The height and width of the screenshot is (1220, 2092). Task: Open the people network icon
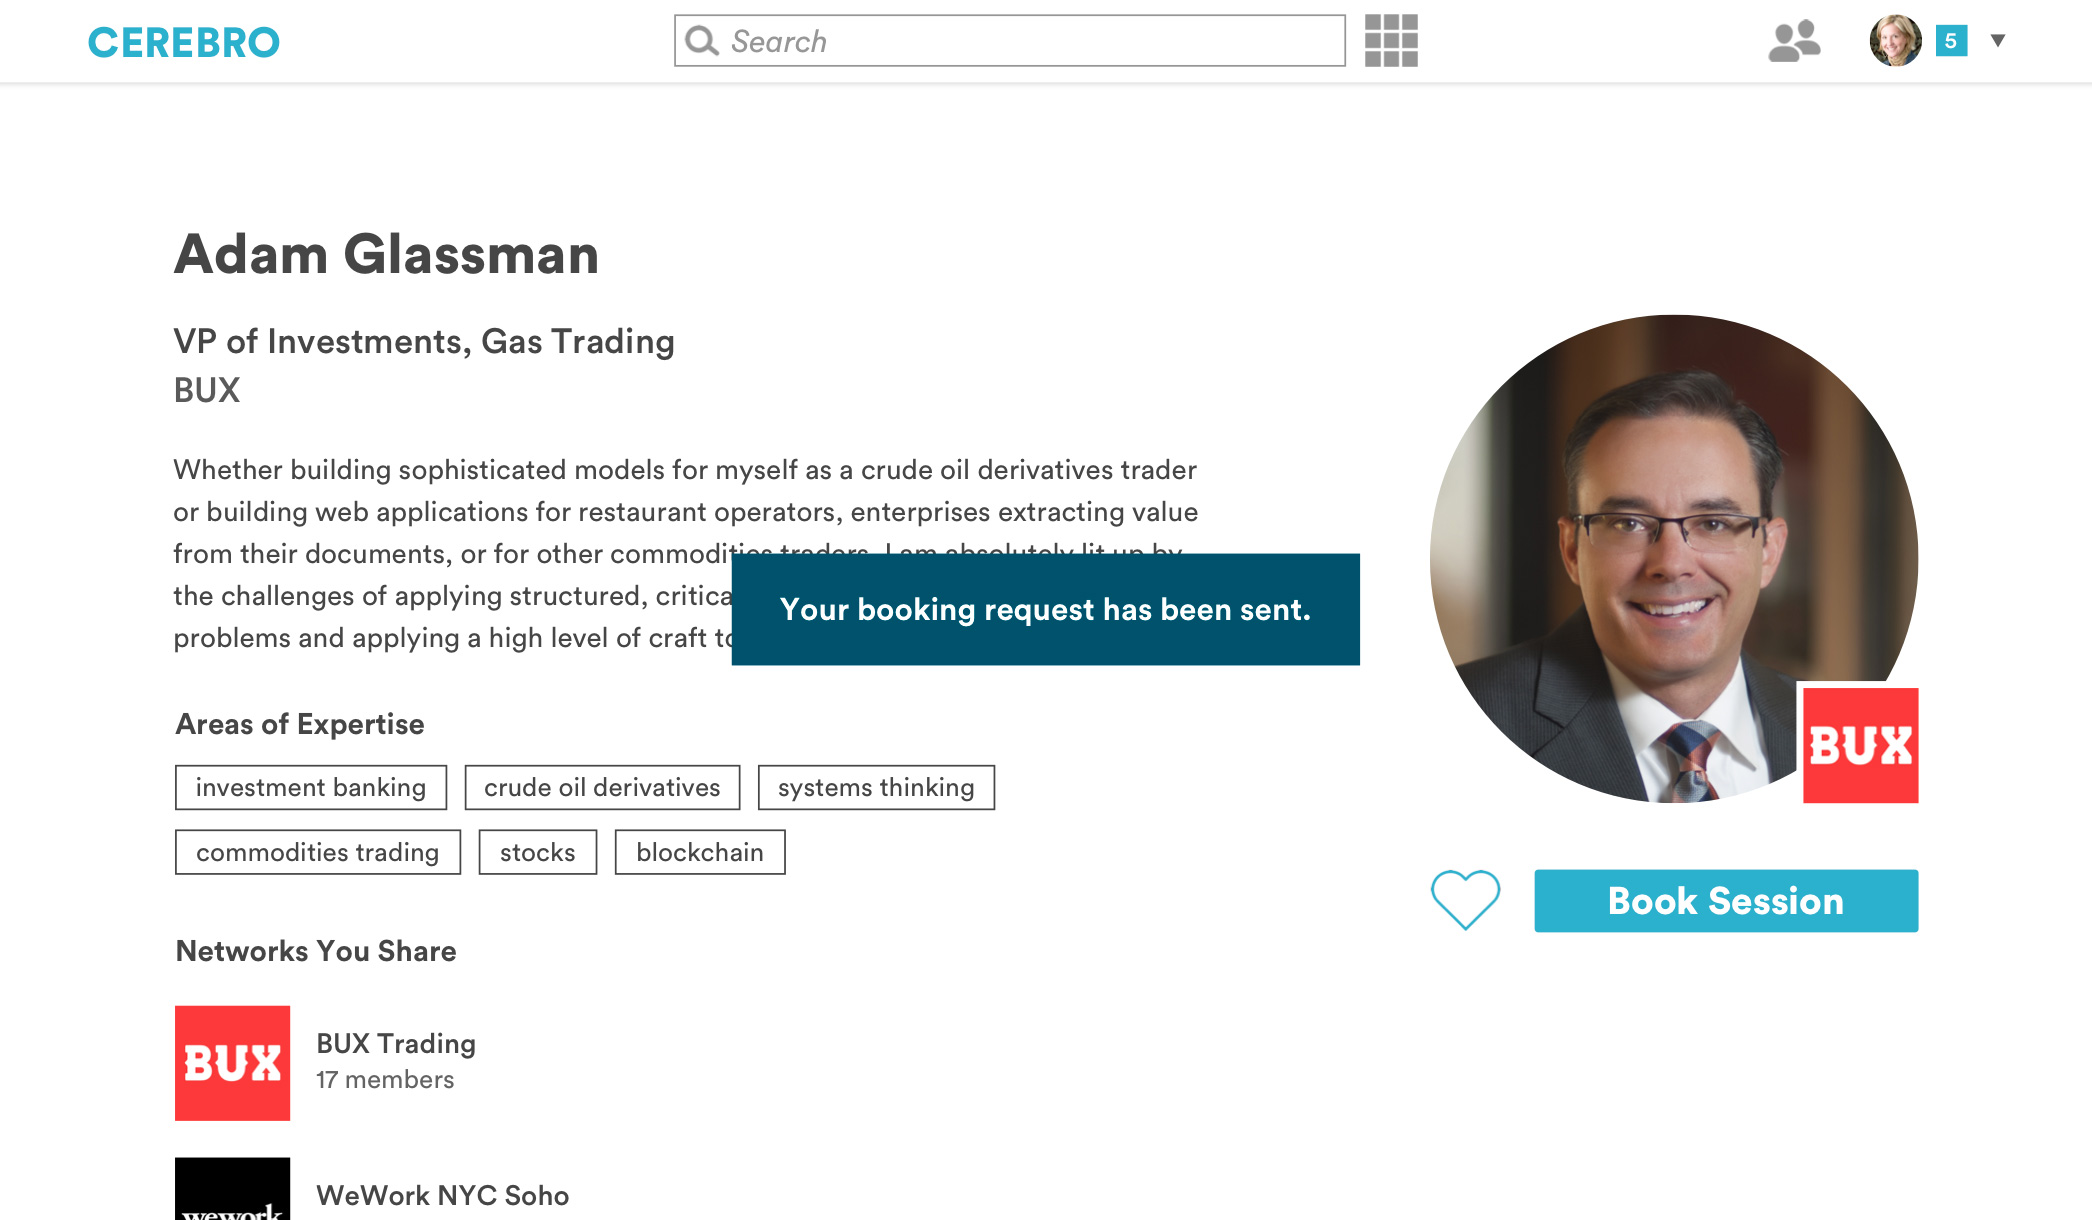(x=1794, y=41)
